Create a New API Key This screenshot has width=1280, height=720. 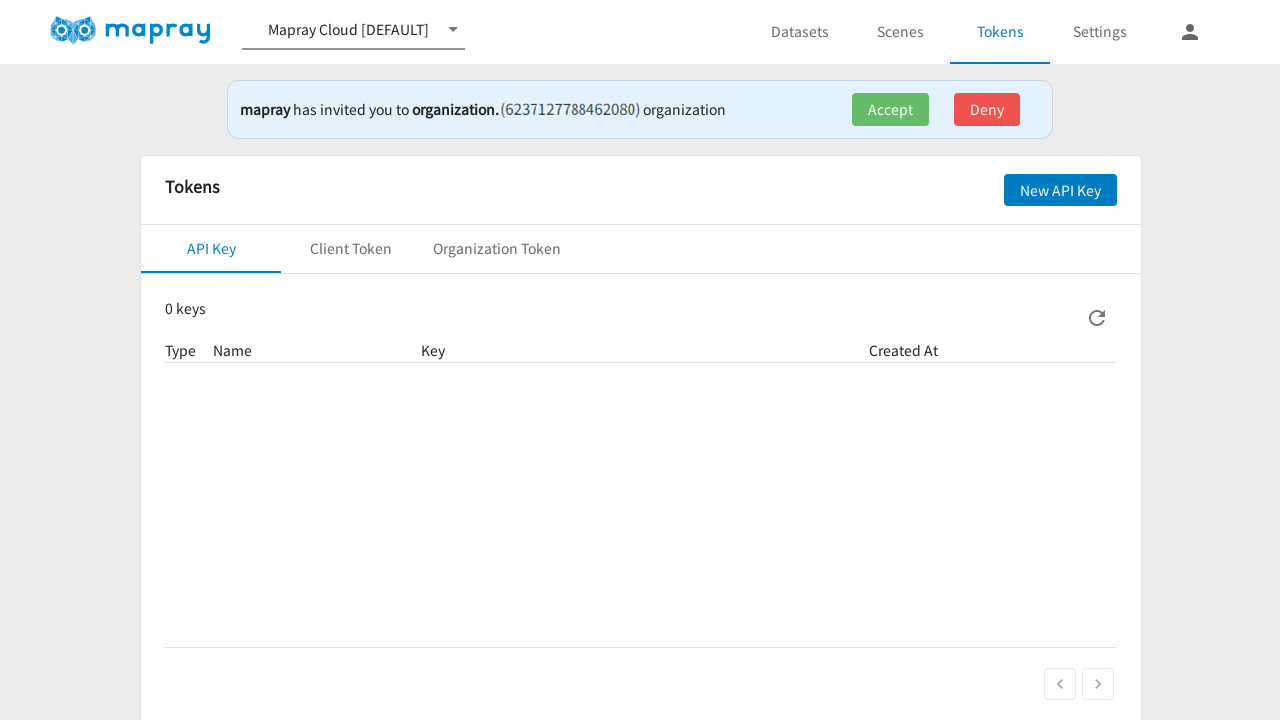(x=1060, y=190)
